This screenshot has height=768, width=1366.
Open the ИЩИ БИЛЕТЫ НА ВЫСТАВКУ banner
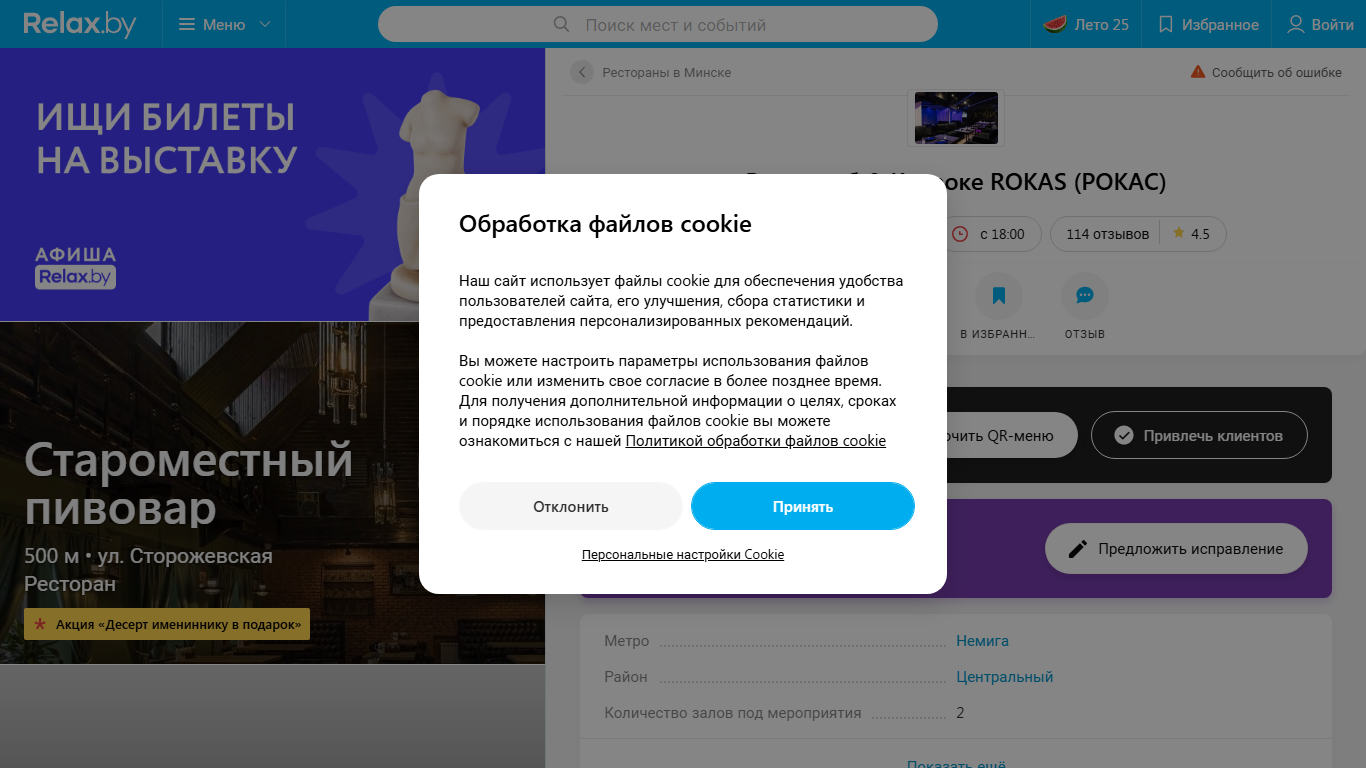pyautogui.click(x=272, y=184)
